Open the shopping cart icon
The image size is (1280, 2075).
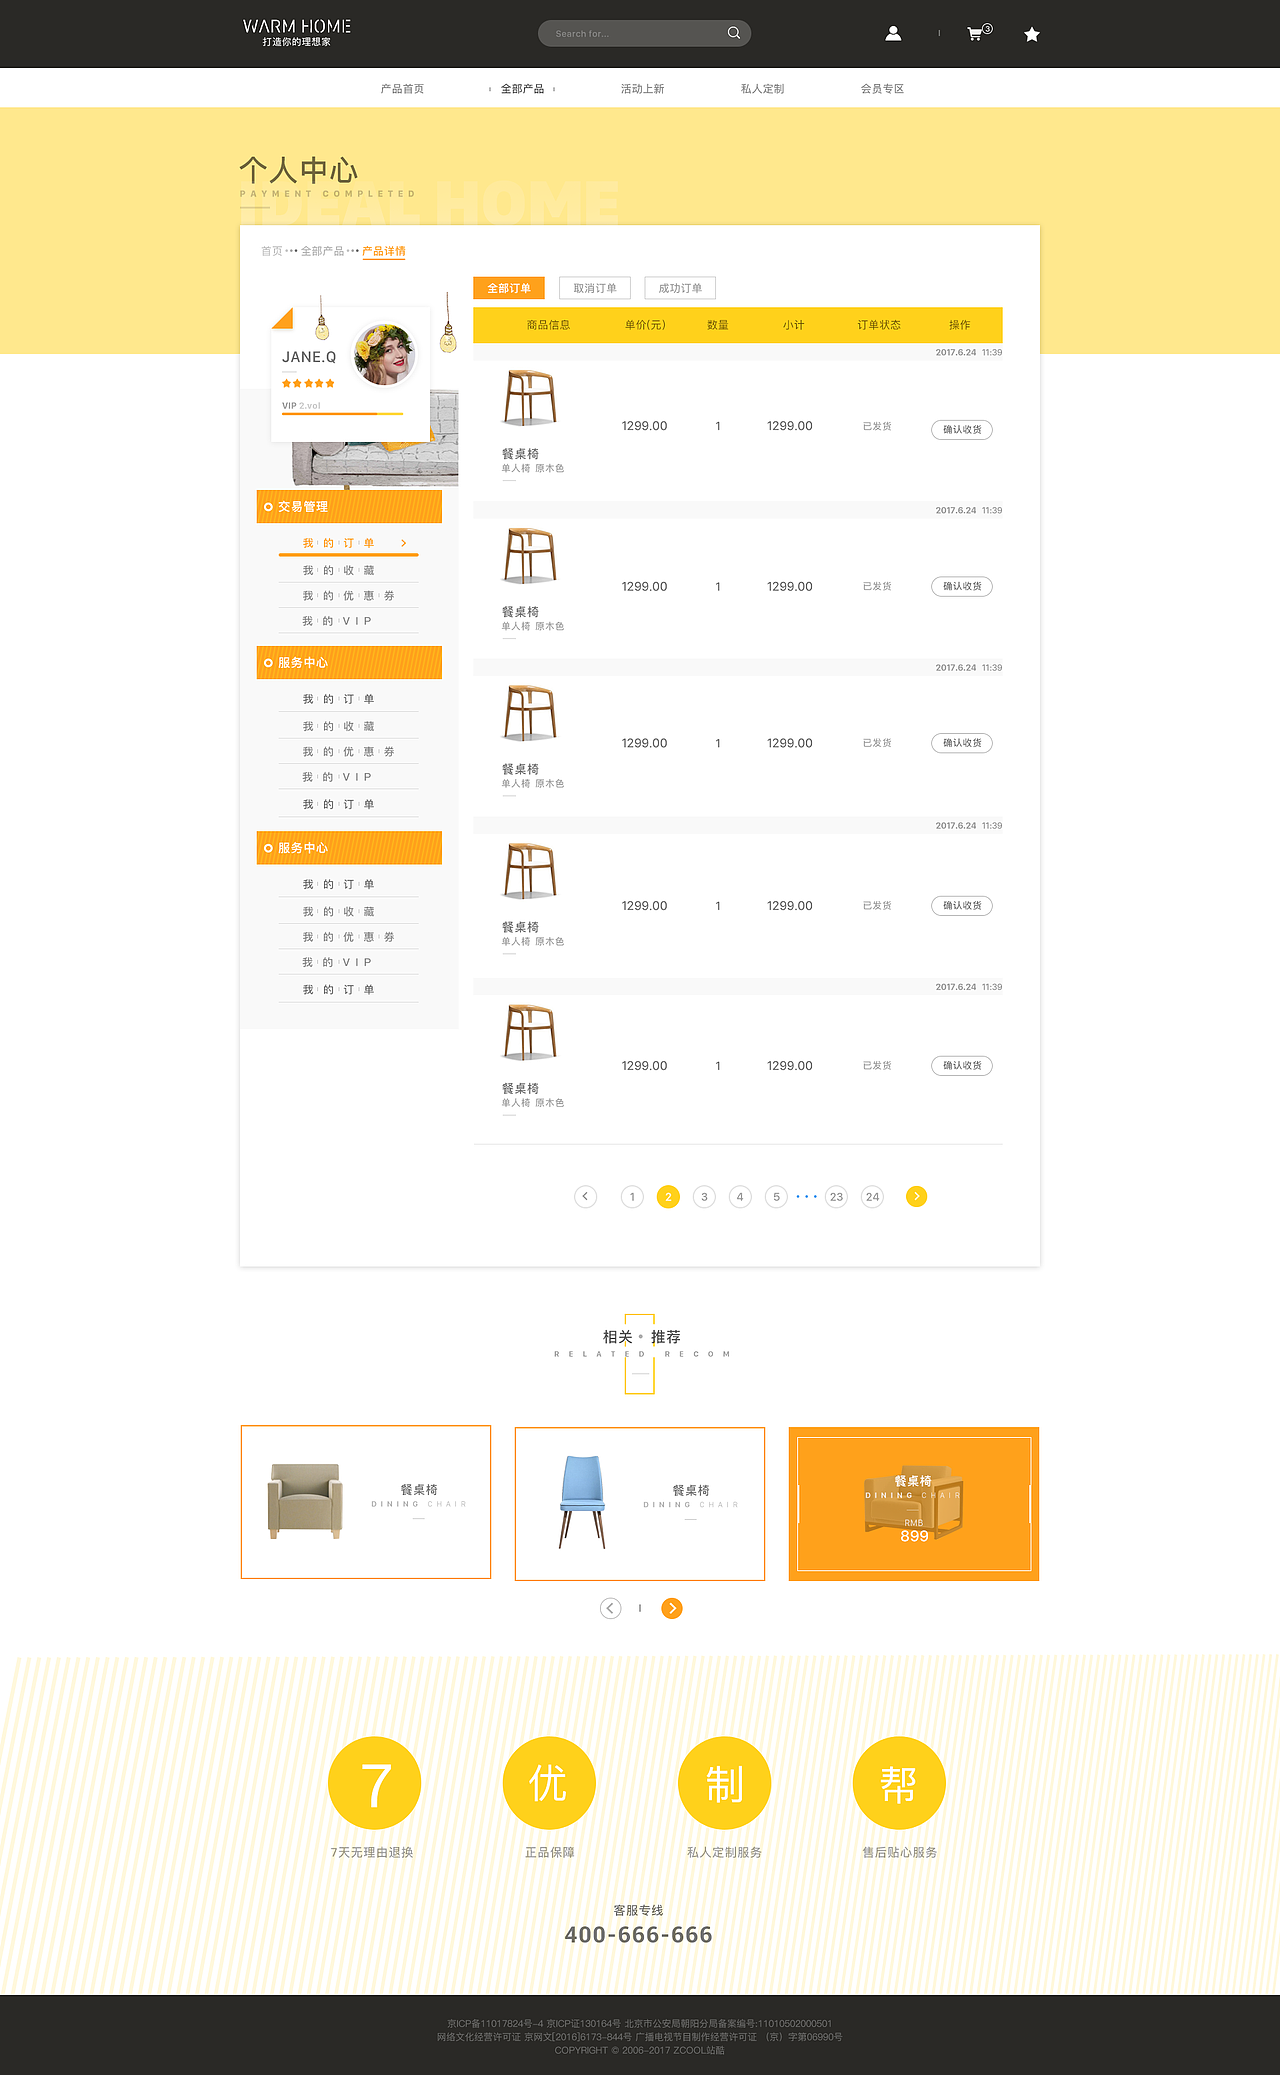click(x=978, y=33)
